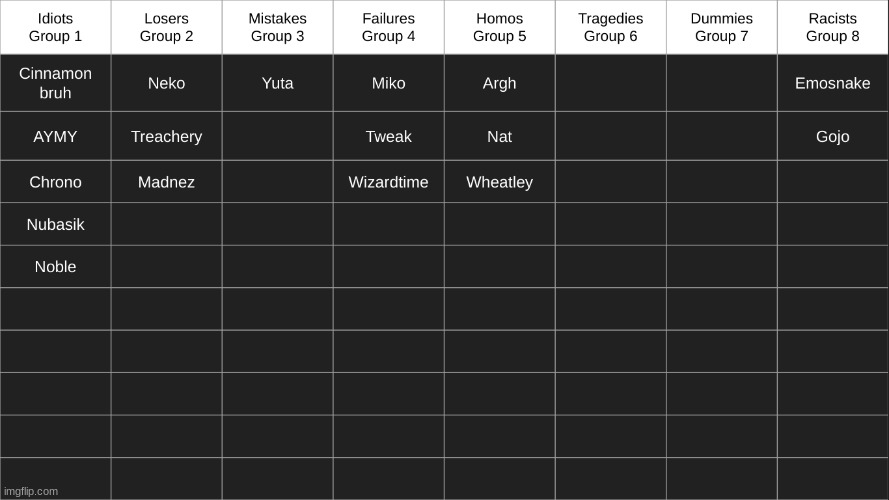This screenshot has height=500, width=889.
Task: Select the Group 2 header cell
Action: (167, 27)
